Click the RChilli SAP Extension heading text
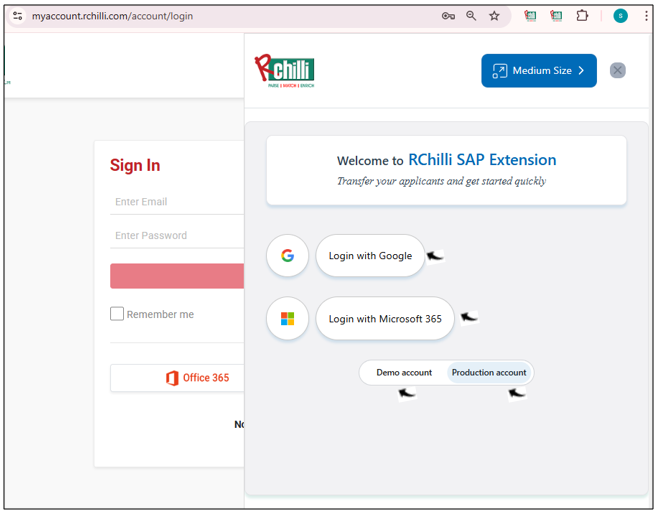 tap(482, 160)
